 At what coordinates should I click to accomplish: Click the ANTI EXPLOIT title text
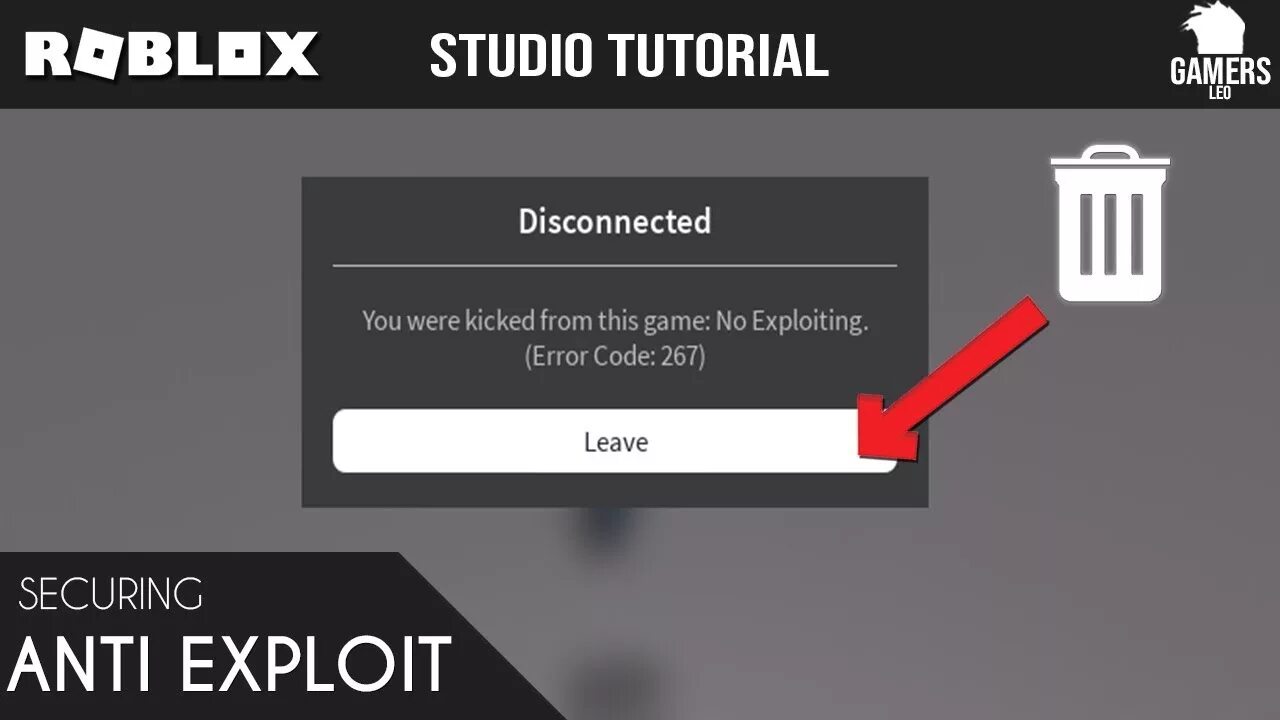pos(231,665)
